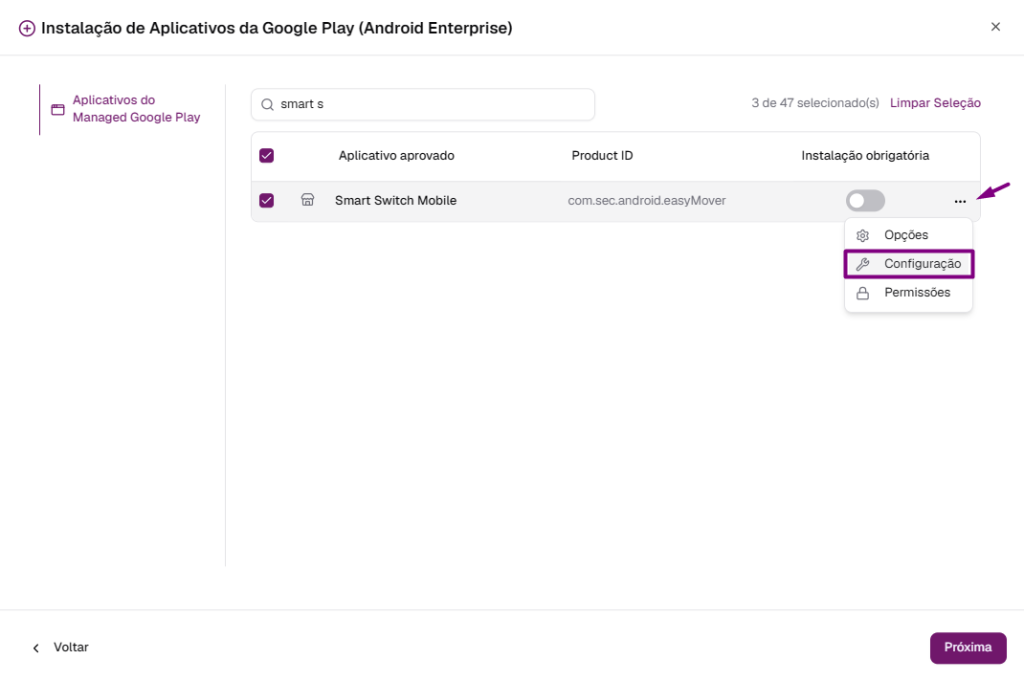Click the lock icon next to Permissões
1024x681 pixels.
[x=863, y=293]
